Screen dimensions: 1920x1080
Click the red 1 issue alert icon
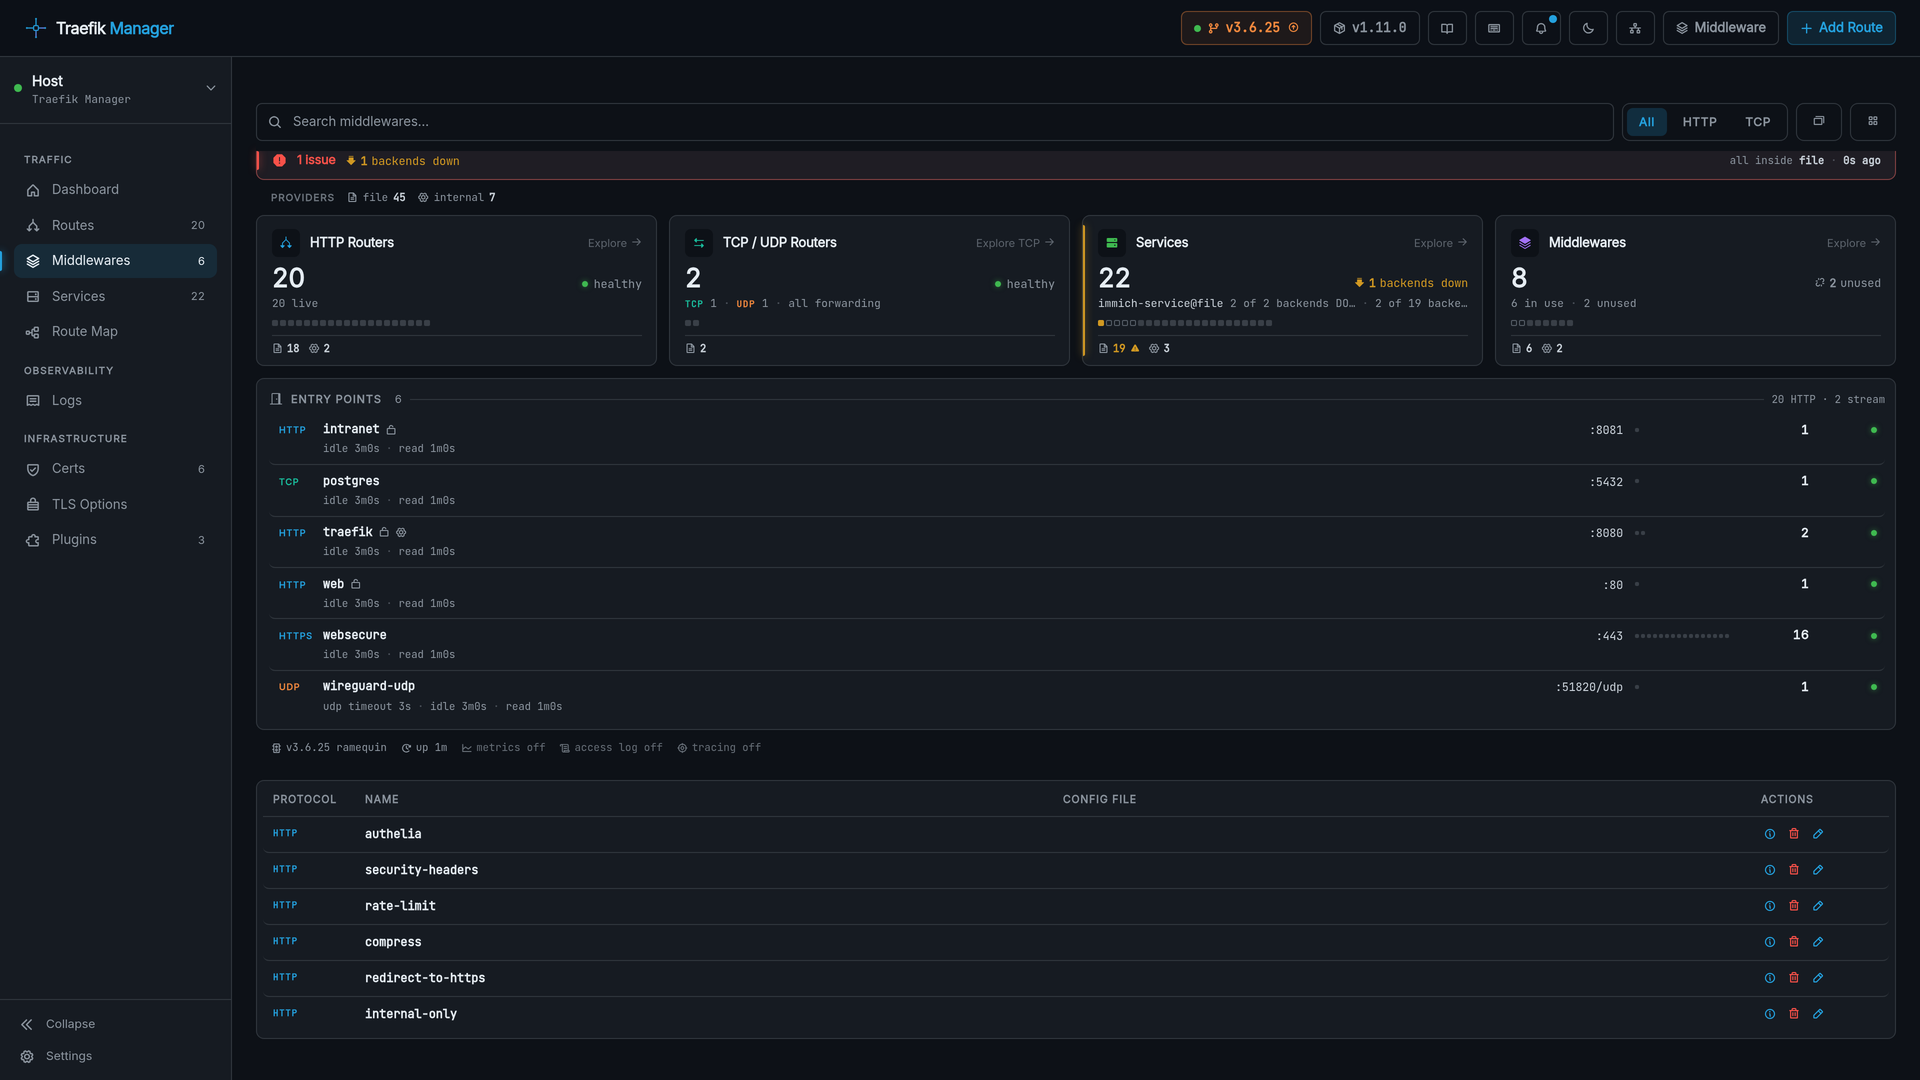[279, 161]
